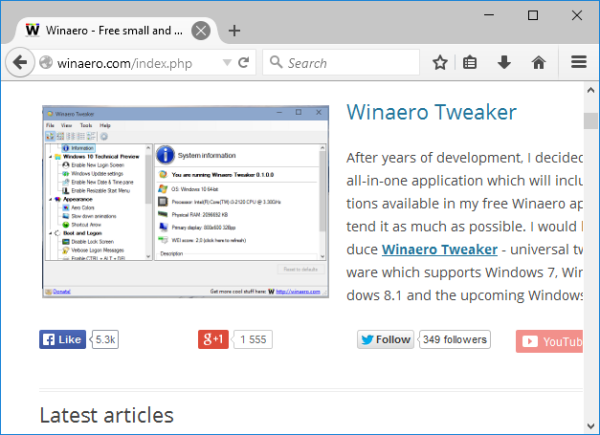Open the URL history dropdown arrow
Image resolution: width=600 pixels, height=435 pixels.
[x=227, y=62]
